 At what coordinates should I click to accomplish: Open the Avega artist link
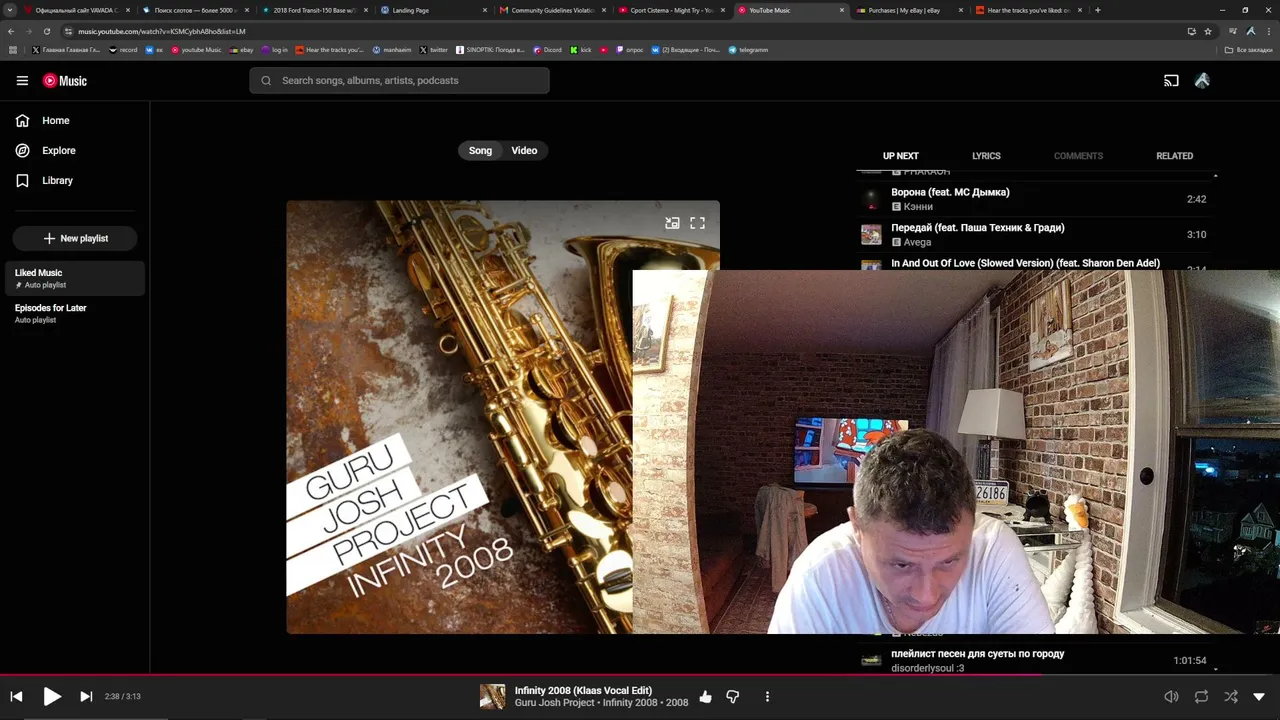point(917,243)
